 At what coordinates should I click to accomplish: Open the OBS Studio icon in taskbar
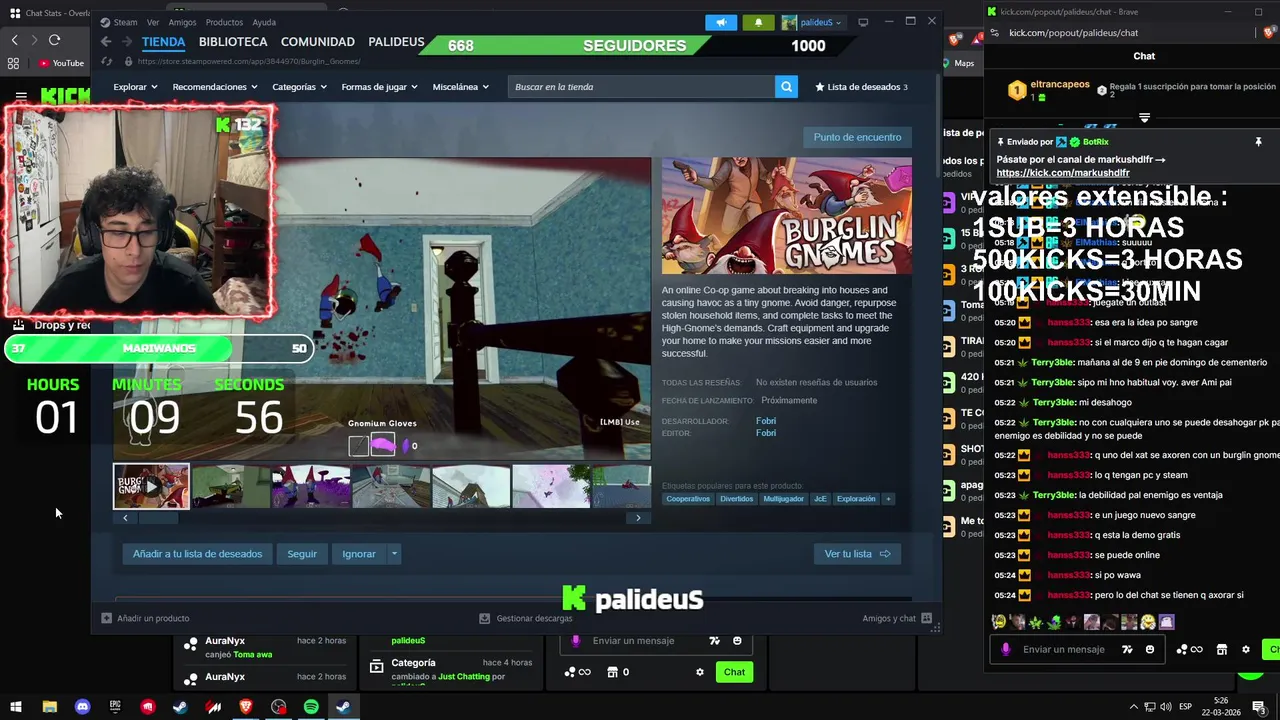click(x=278, y=707)
